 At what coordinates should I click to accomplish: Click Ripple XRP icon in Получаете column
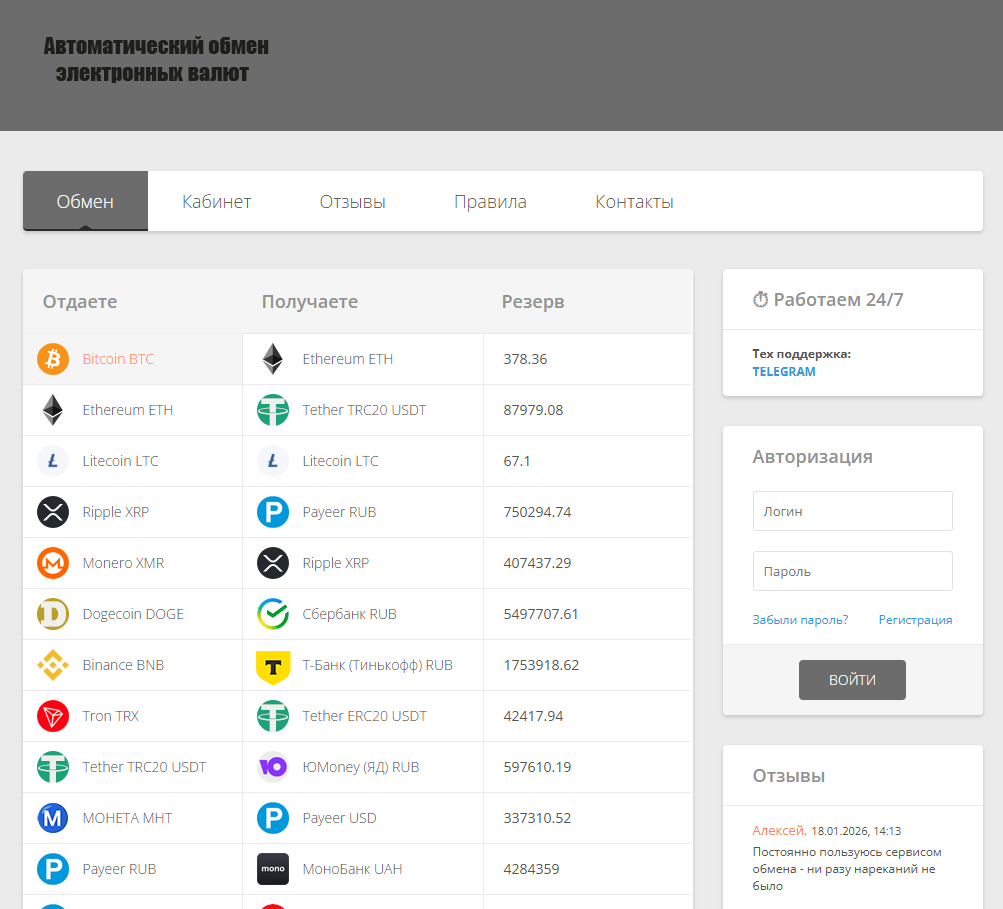273,563
